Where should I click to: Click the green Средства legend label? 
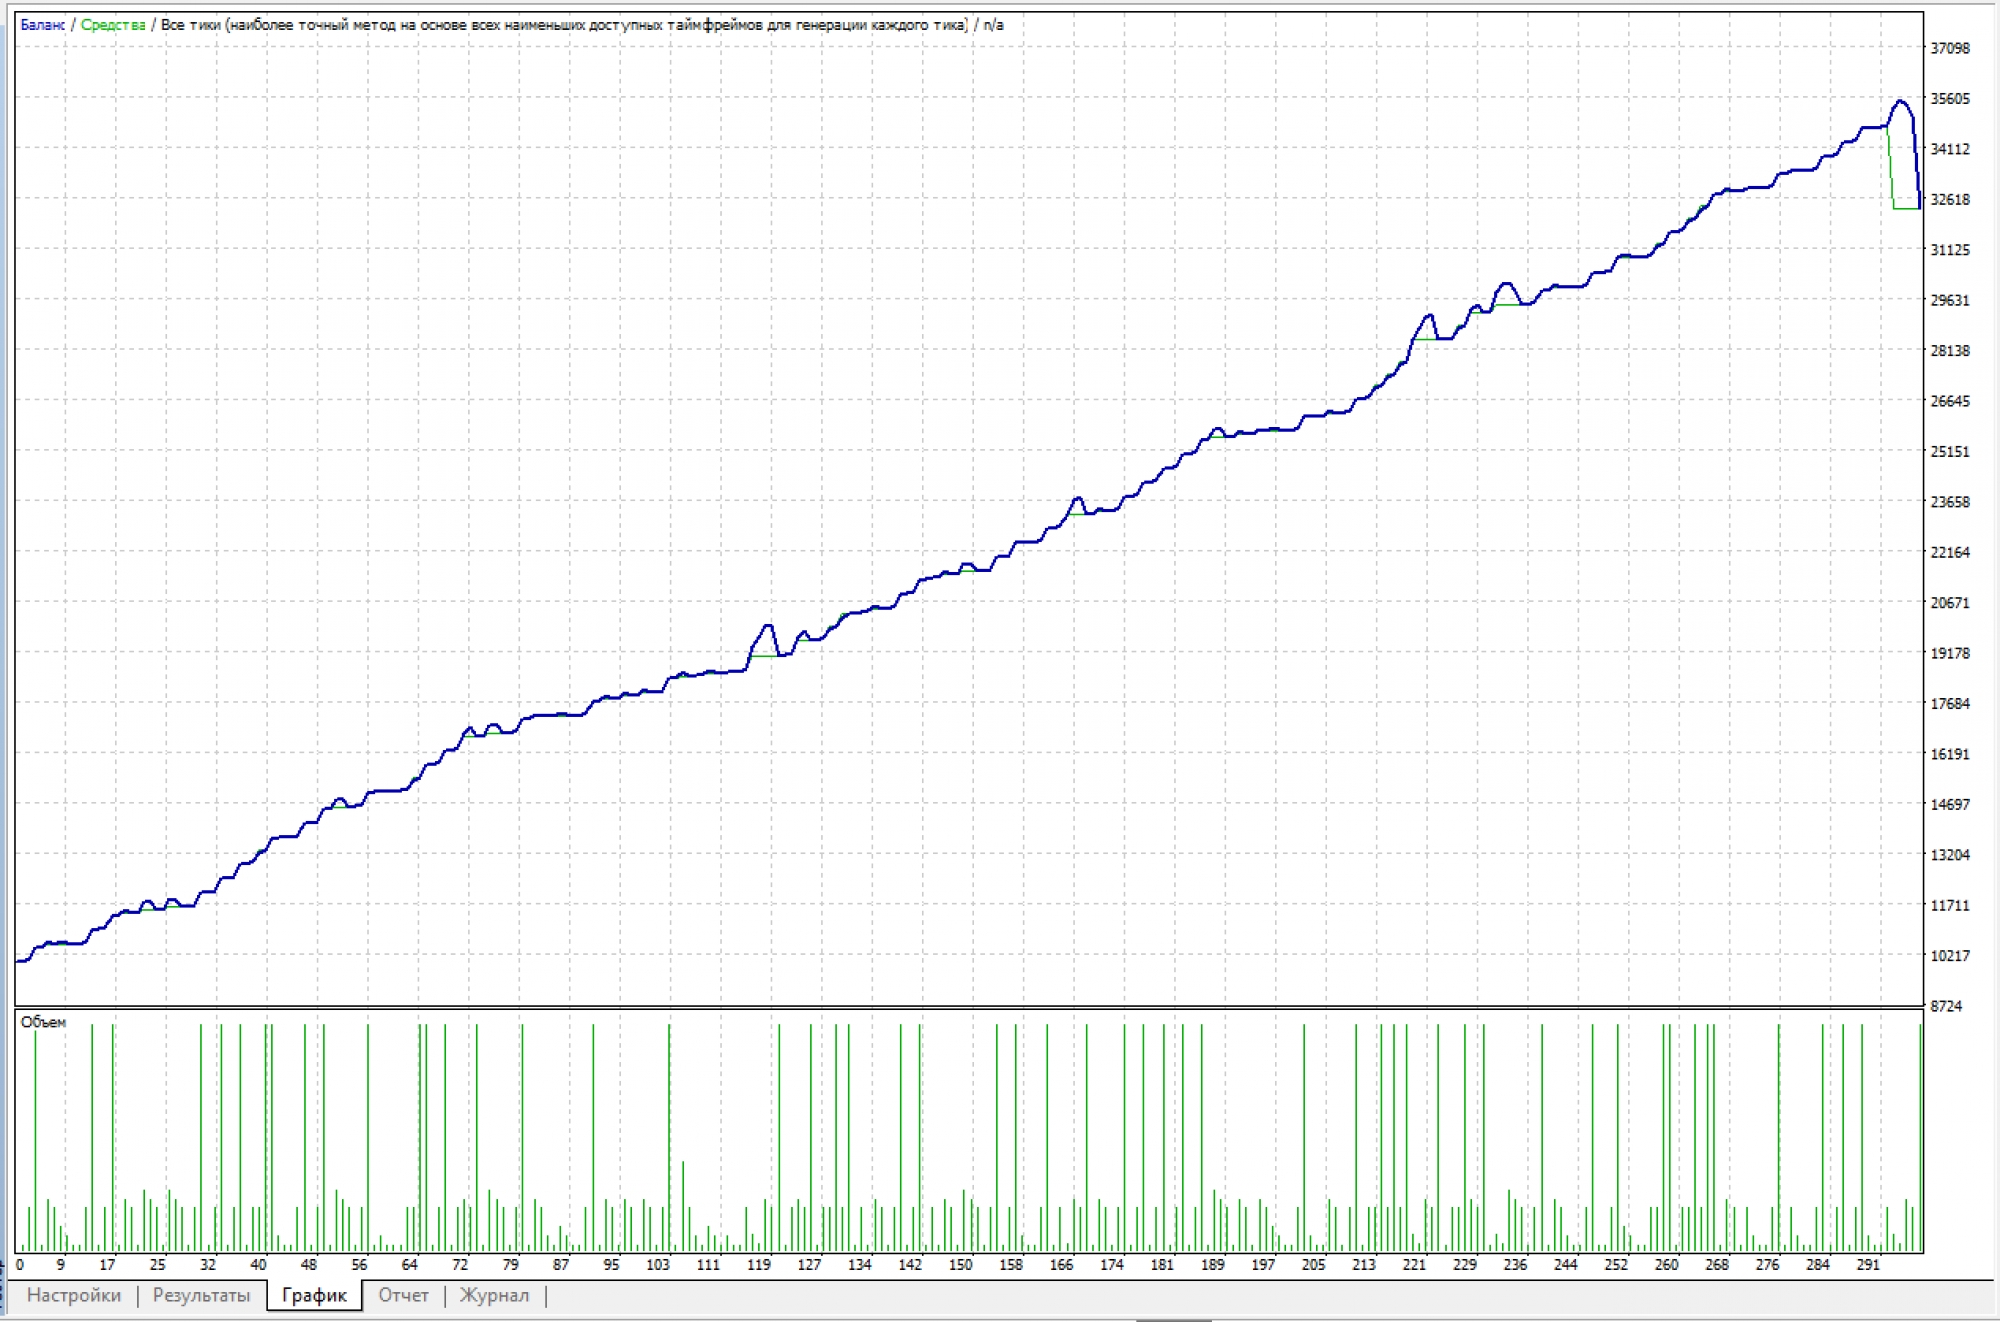[x=112, y=25]
